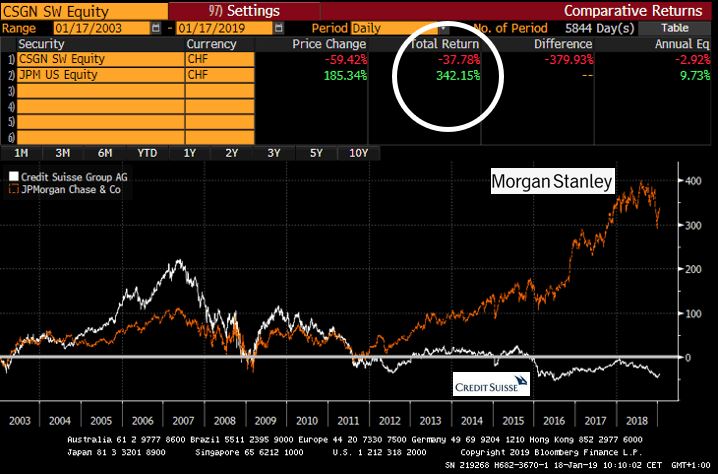
Task: Click the Difference column header
Action: tap(563, 44)
